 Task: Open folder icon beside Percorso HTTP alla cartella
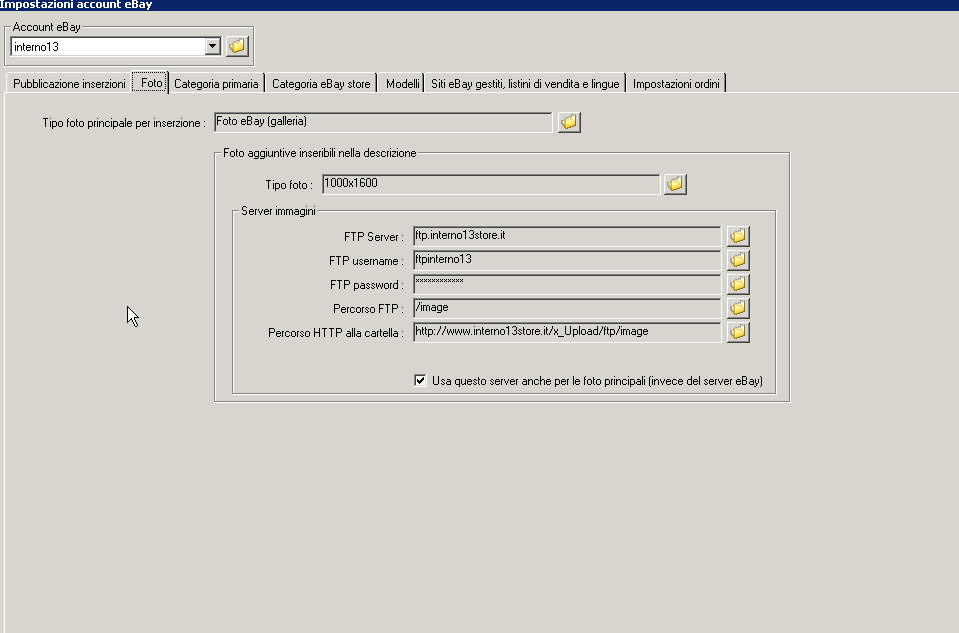tap(738, 331)
